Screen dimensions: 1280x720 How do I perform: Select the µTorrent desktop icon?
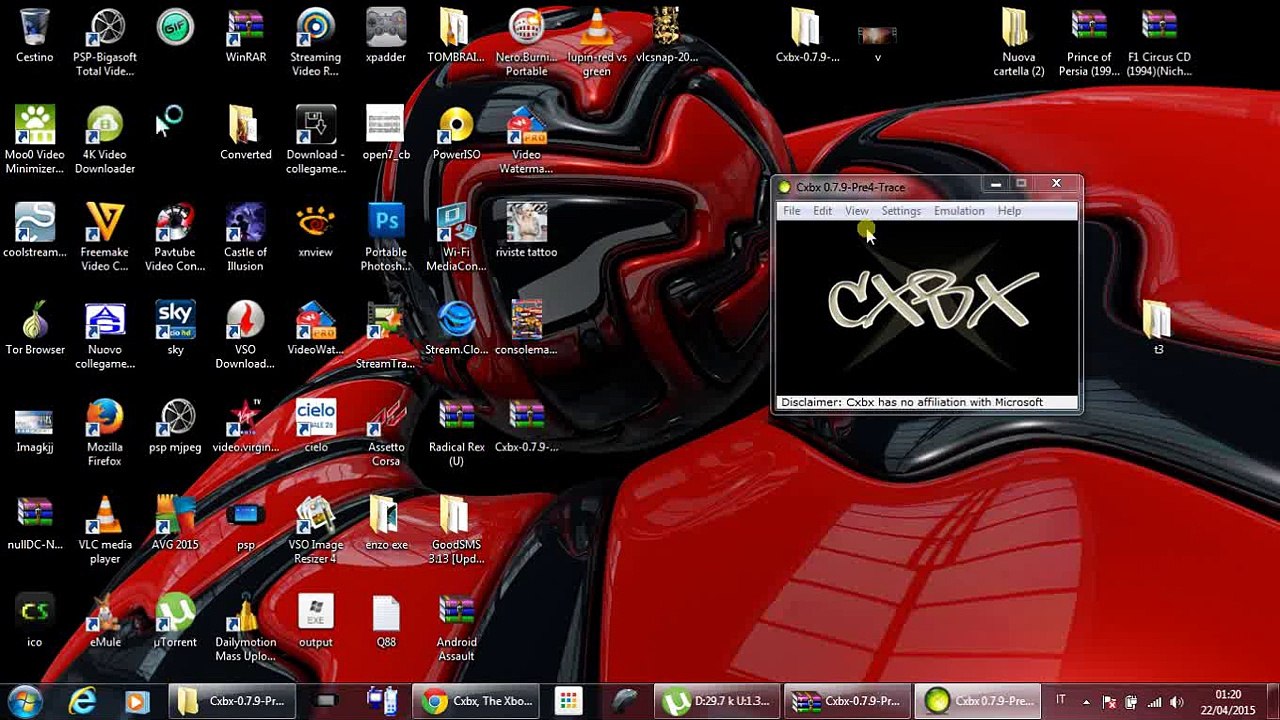coord(175,621)
